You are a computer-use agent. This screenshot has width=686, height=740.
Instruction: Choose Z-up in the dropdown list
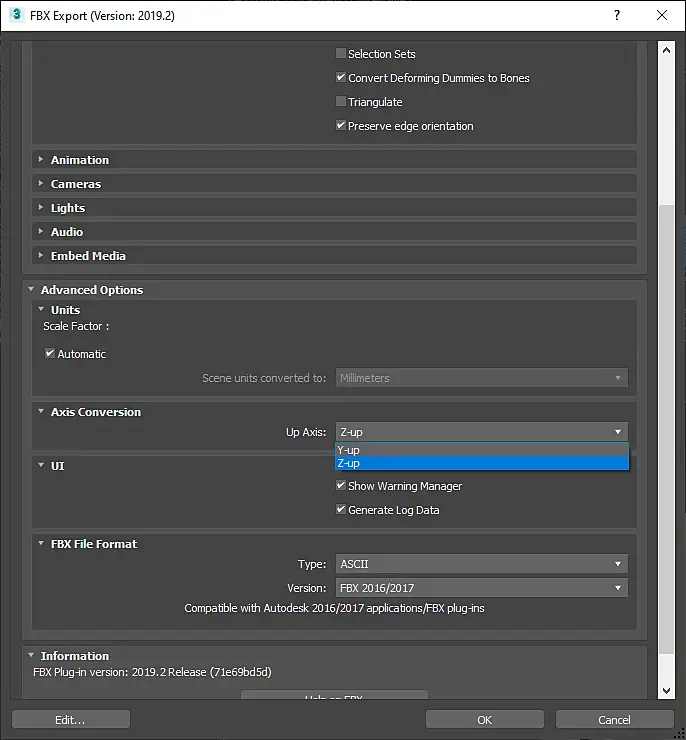(x=482, y=463)
